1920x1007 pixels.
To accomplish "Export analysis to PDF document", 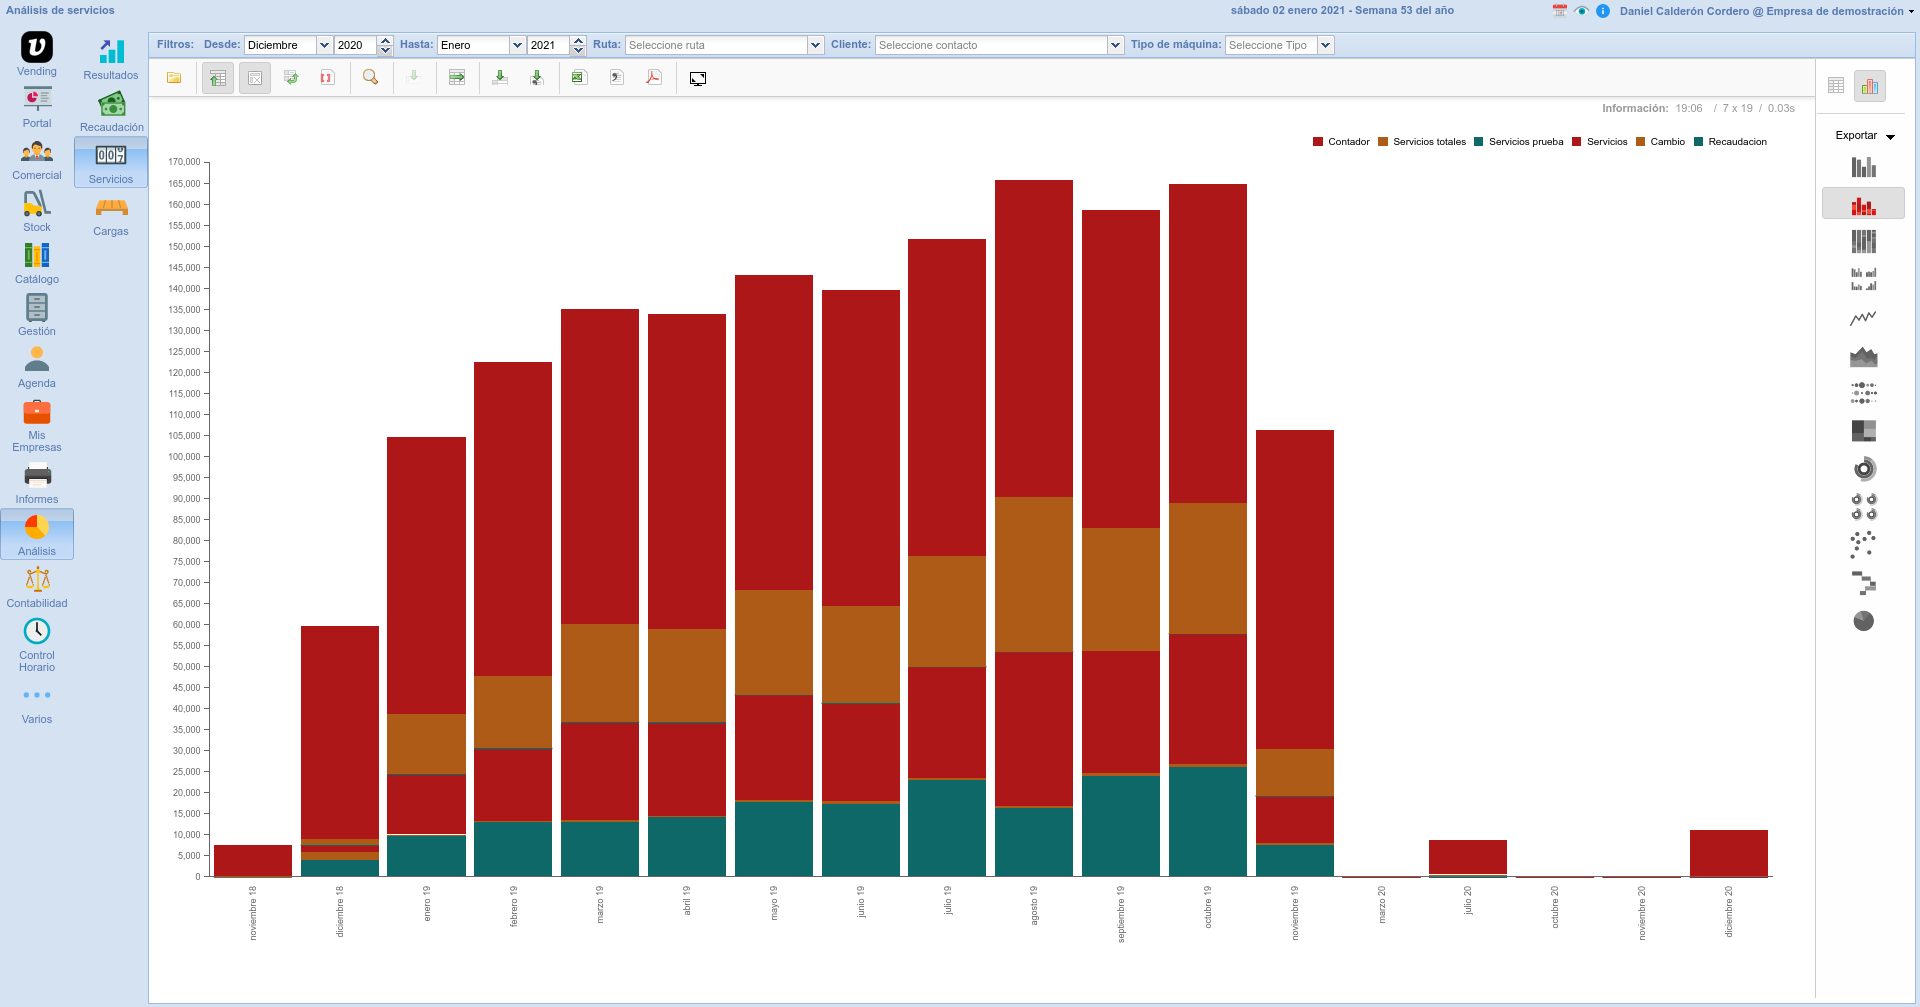I will tap(654, 78).
